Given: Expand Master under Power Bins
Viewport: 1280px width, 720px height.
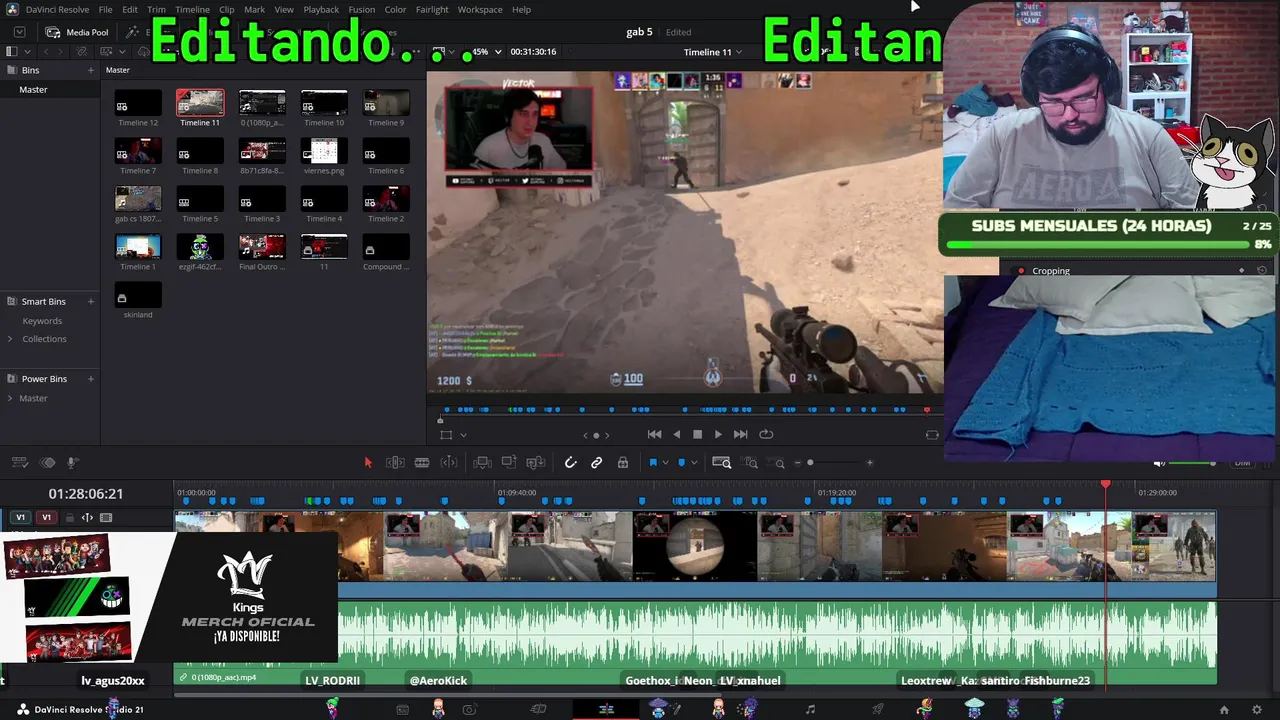Looking at the screenshot, I should click(11, 398).
